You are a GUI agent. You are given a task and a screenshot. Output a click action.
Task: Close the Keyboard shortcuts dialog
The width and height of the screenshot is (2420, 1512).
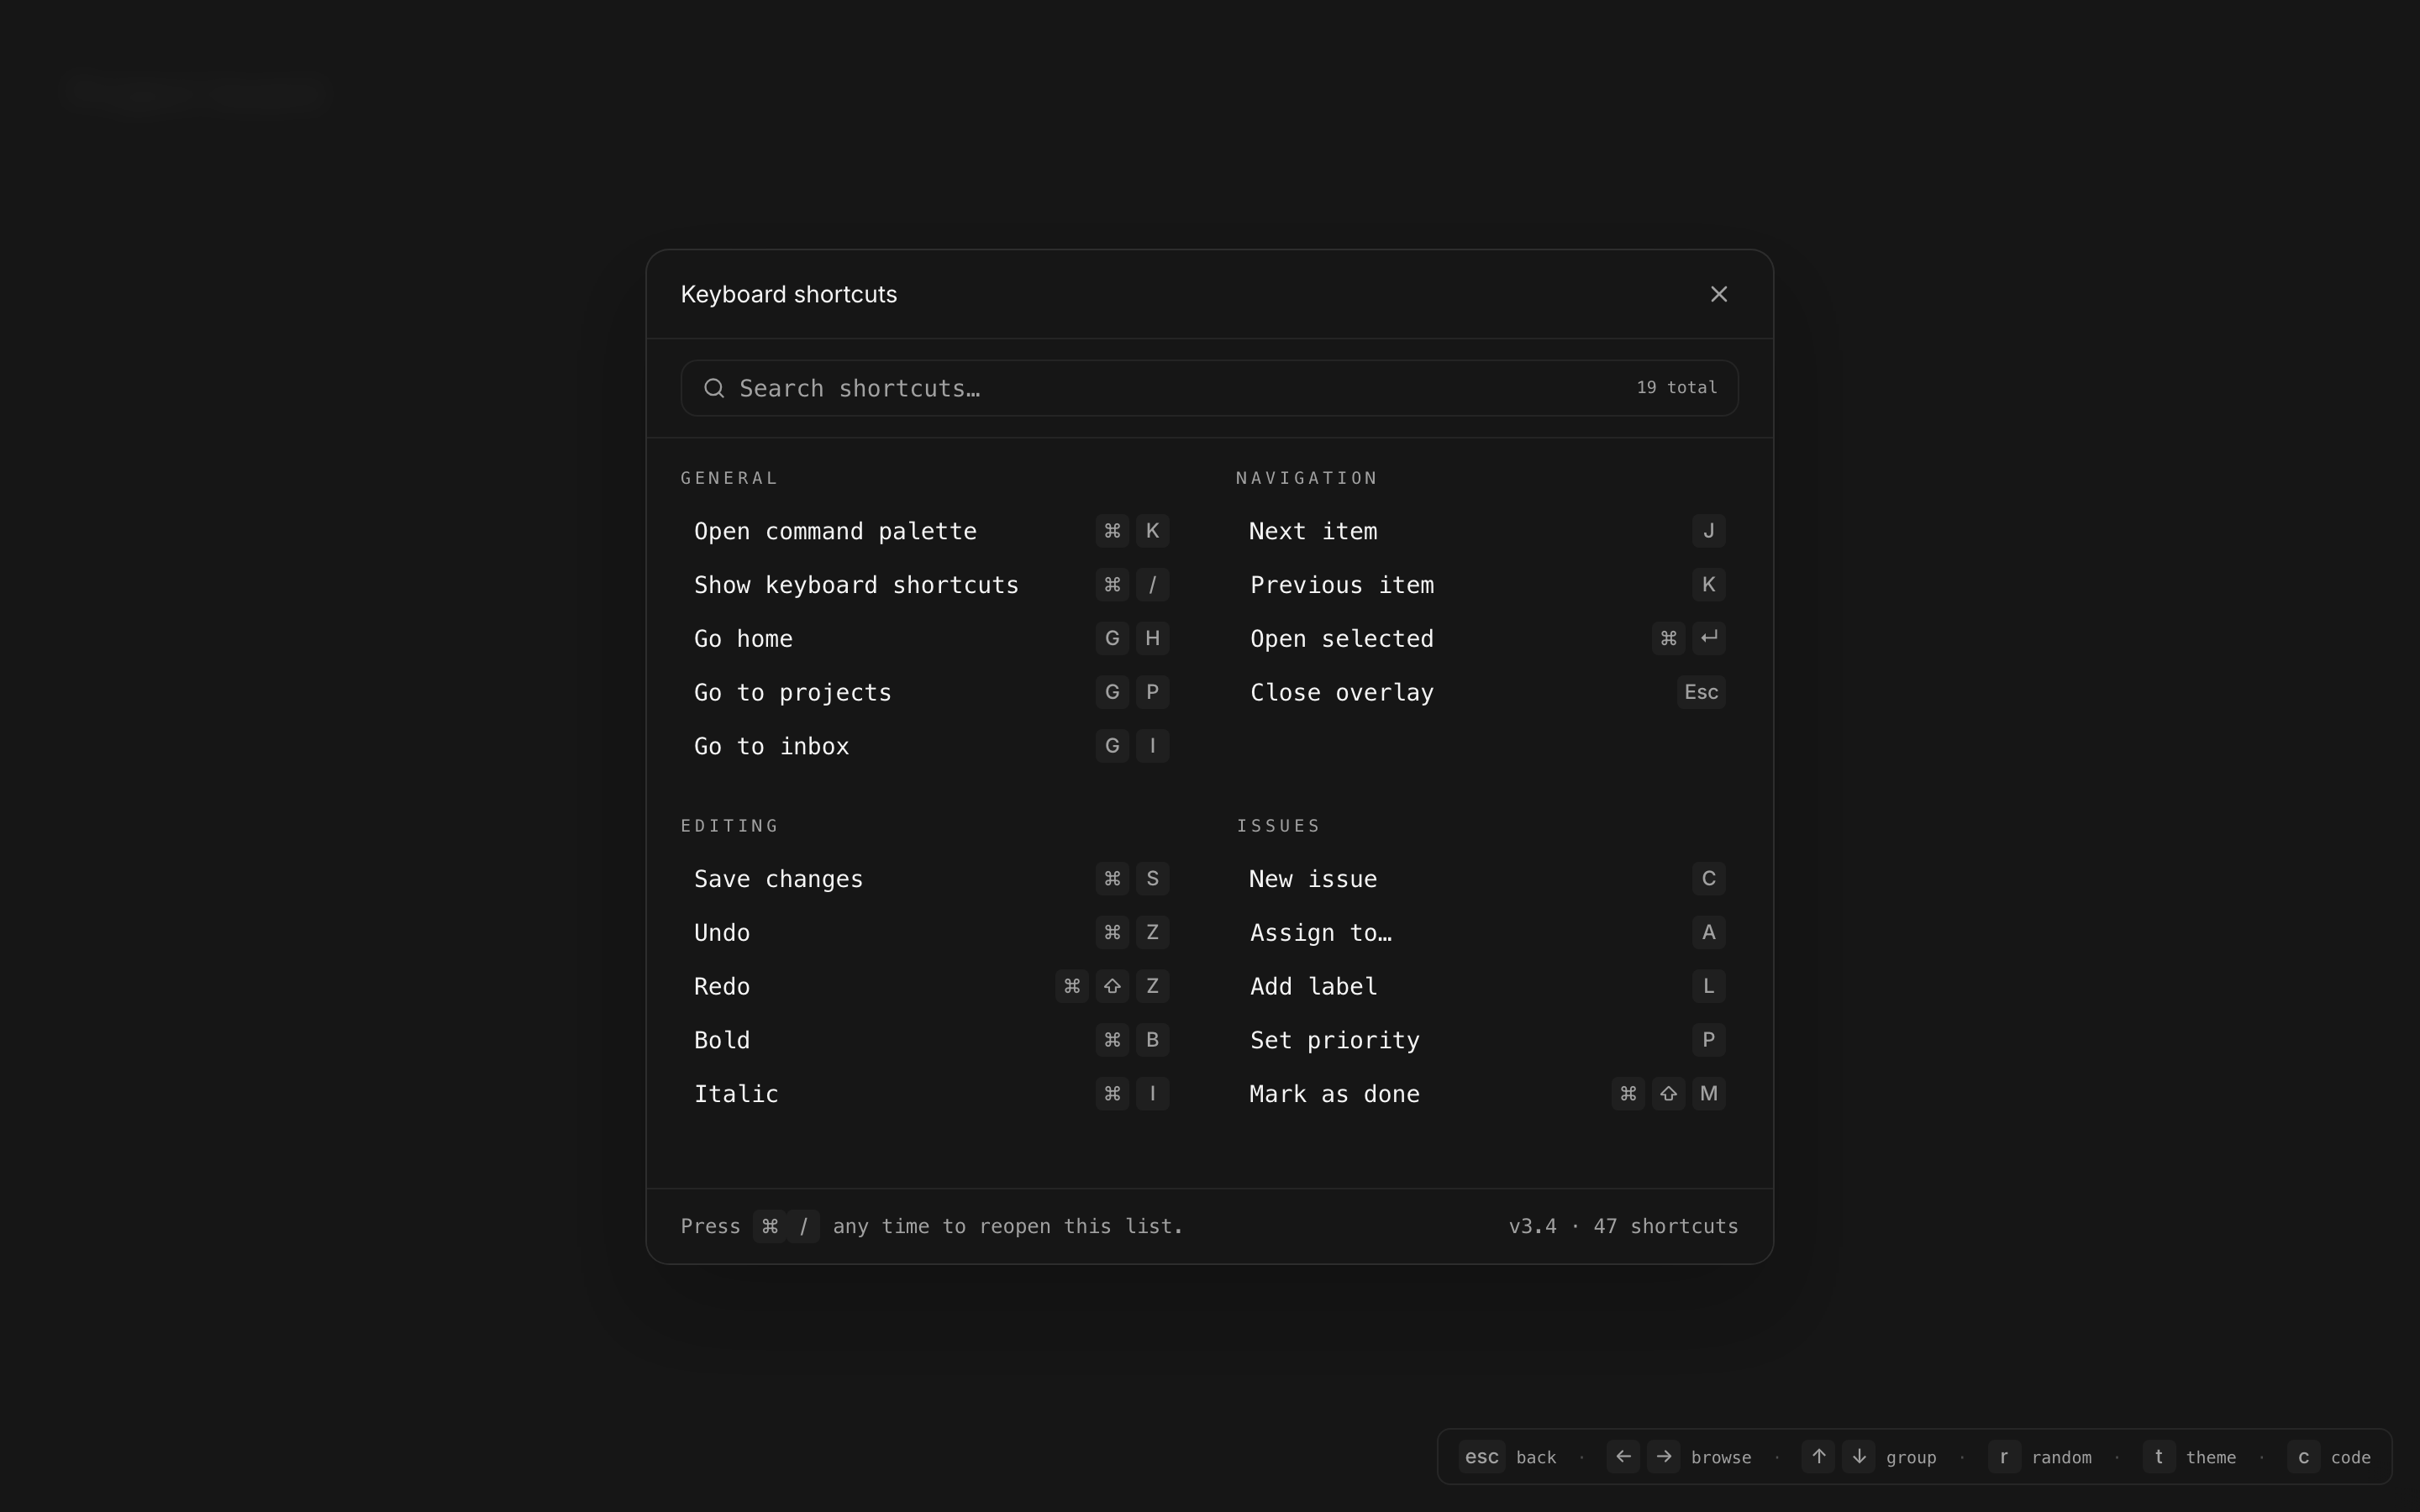1718,294
